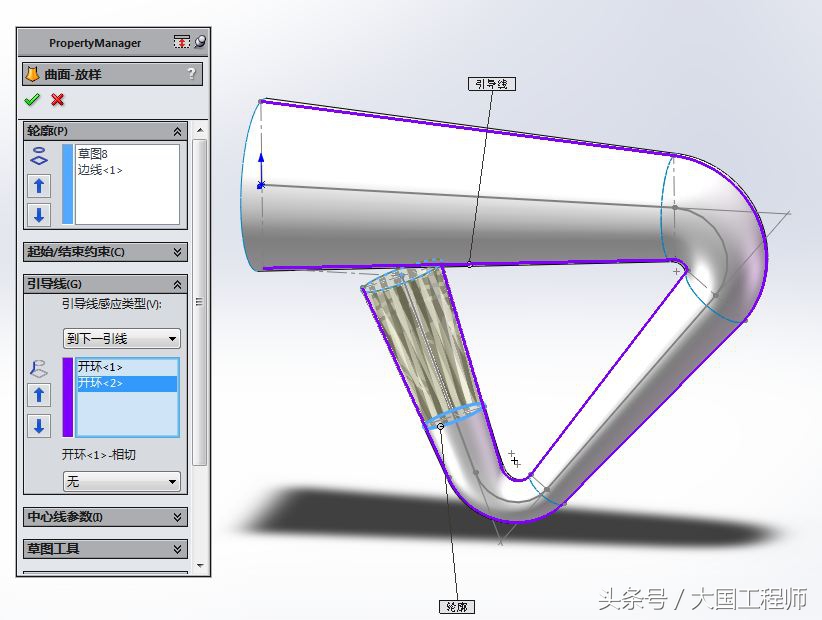Click the move-up arrow under the profile list

38,185
